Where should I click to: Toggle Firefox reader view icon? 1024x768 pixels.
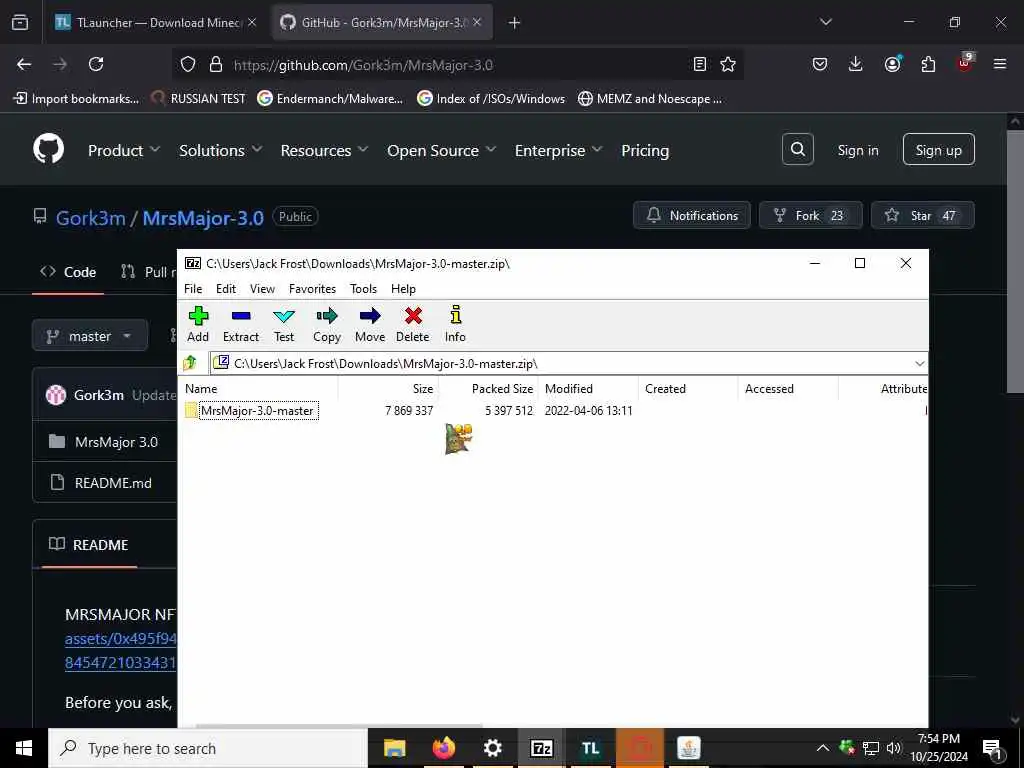(699, 64)
